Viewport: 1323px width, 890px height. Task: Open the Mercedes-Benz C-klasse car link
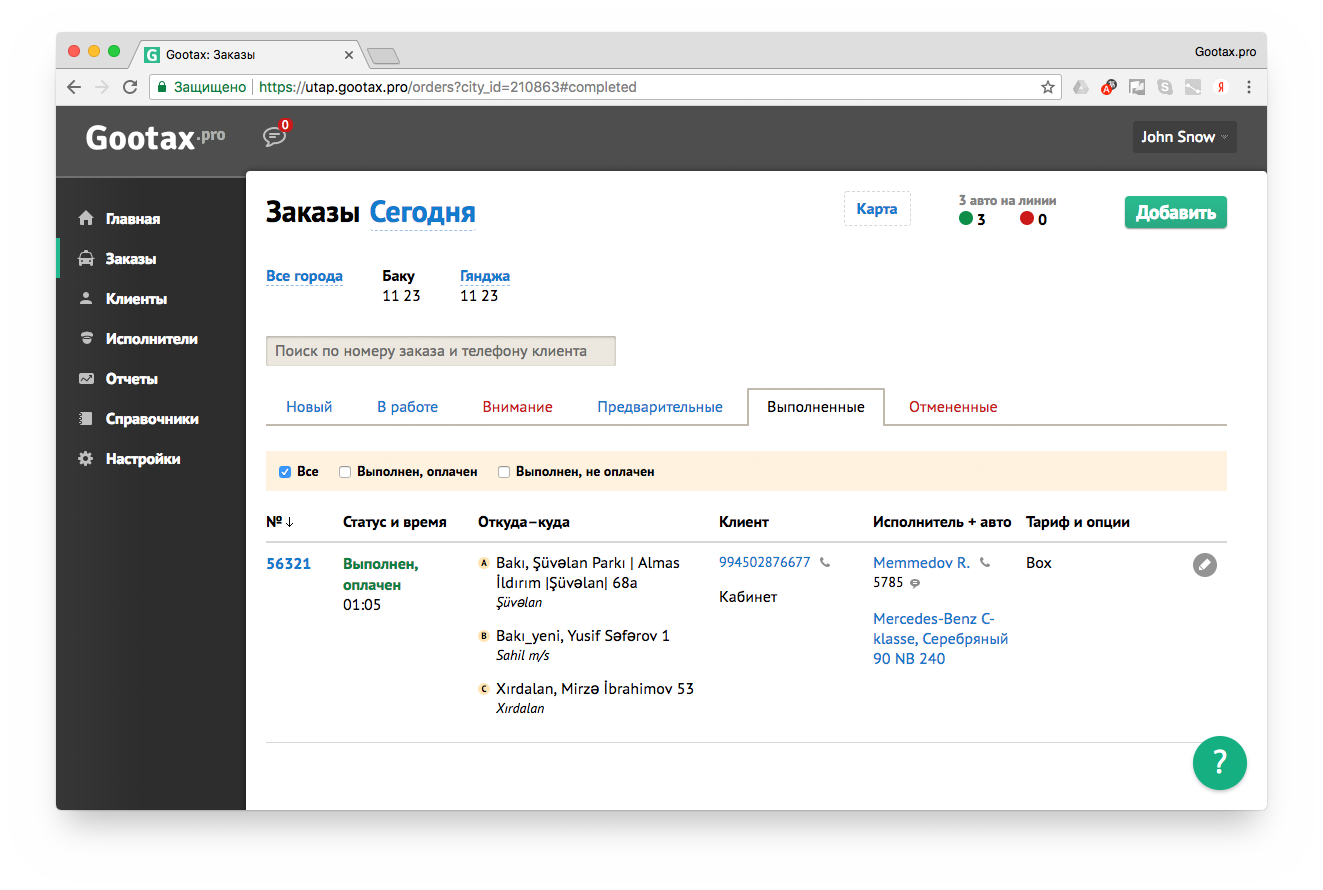[940, 638]
